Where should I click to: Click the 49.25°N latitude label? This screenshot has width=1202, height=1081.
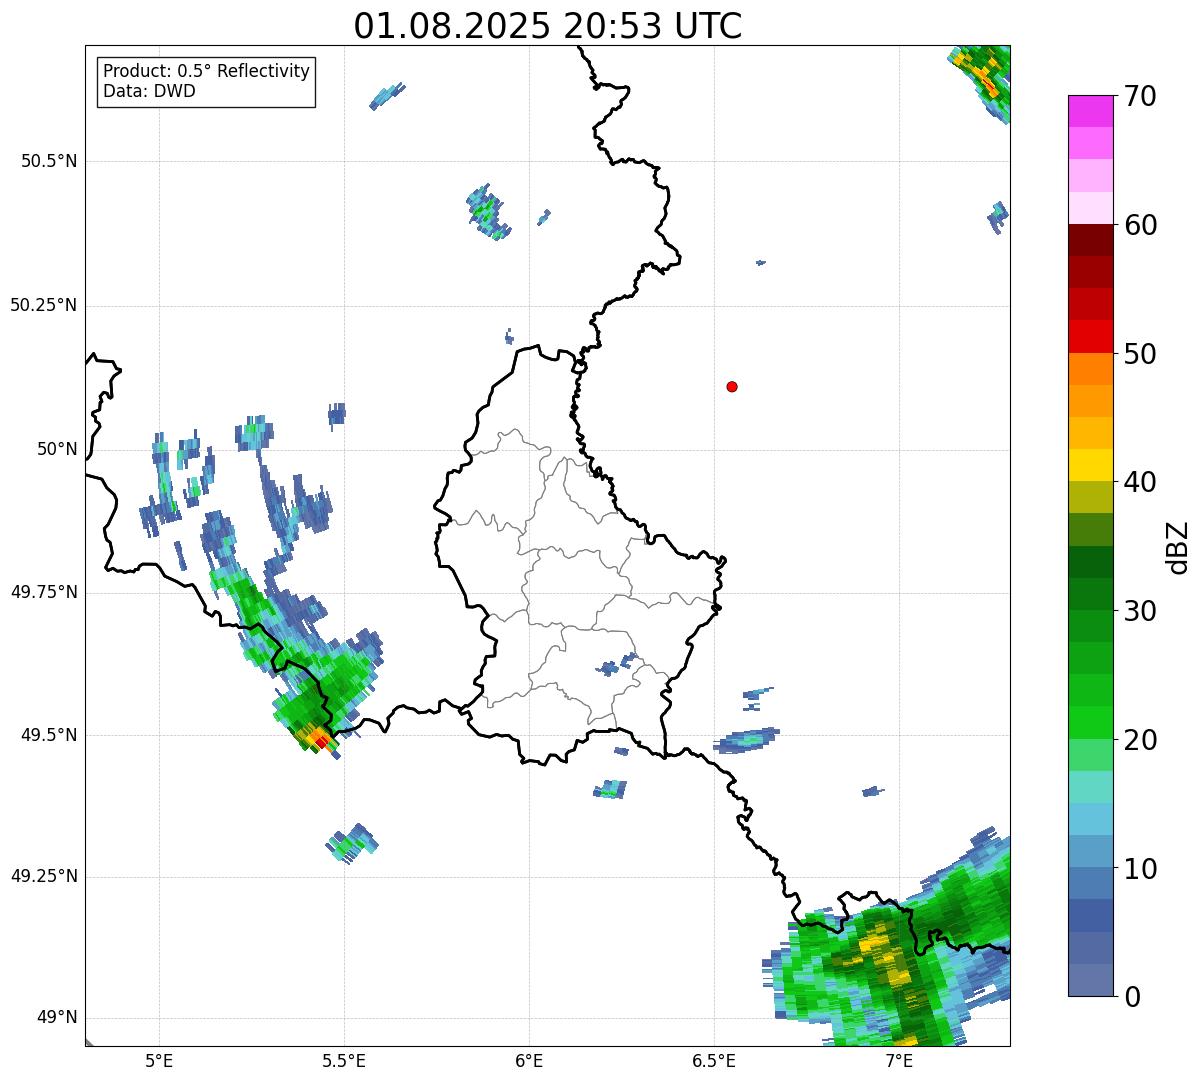(x=44, y=877)
